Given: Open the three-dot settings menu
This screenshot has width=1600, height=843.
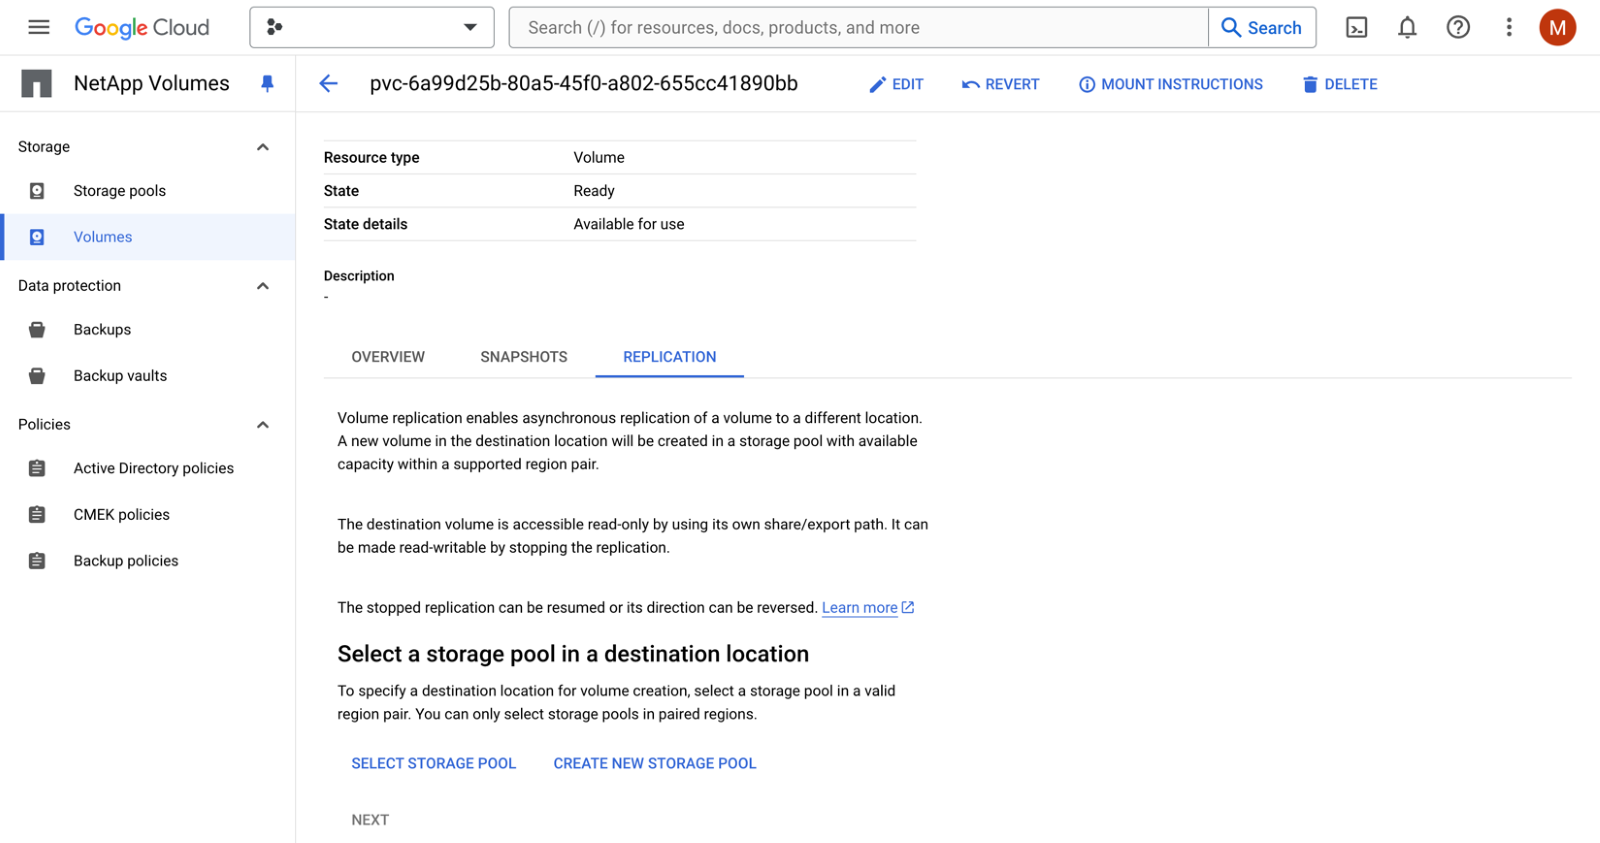Looking at the screenshot, I should tap(1509, 27).
